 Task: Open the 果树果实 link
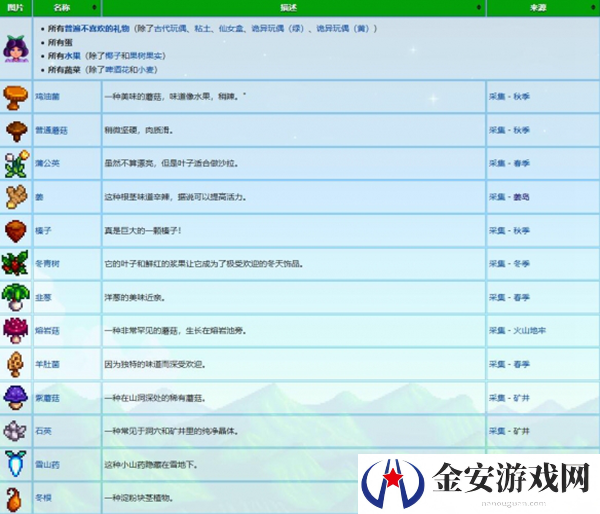[x=146, y=56]
